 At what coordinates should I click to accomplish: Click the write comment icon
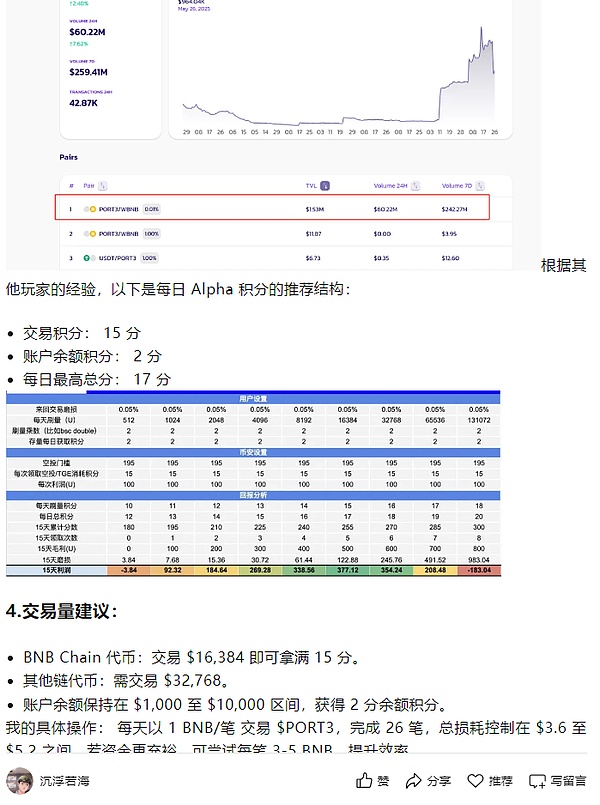pyautogui.click(x=537, y=781)
